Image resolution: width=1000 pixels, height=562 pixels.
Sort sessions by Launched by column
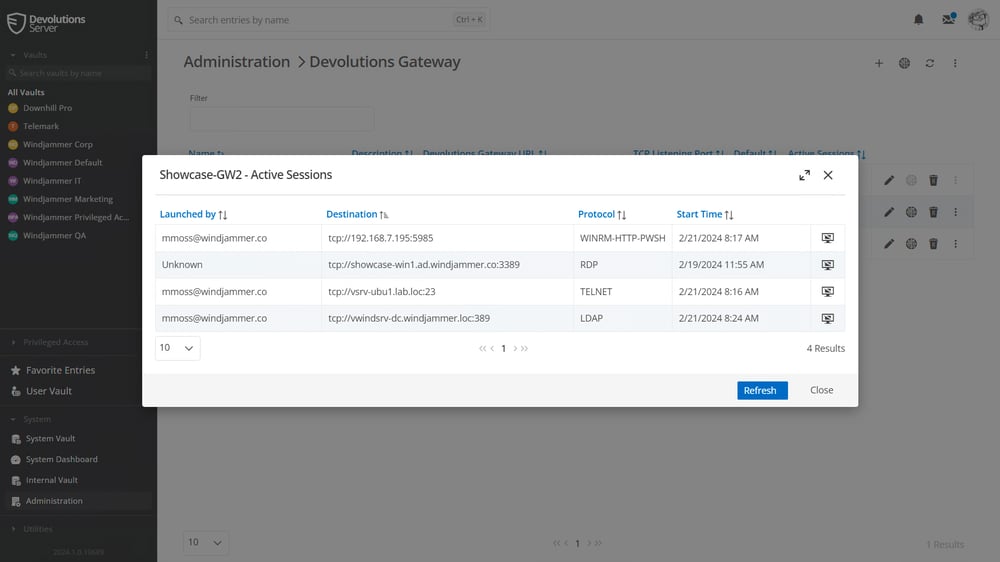click(x=193, y=214)
